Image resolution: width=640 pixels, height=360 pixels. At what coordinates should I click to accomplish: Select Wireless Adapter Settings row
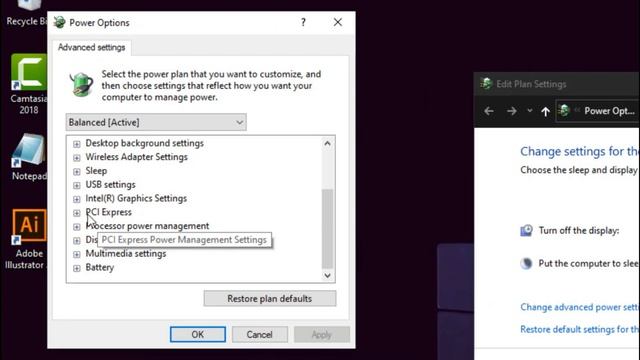tap(136, 157)
